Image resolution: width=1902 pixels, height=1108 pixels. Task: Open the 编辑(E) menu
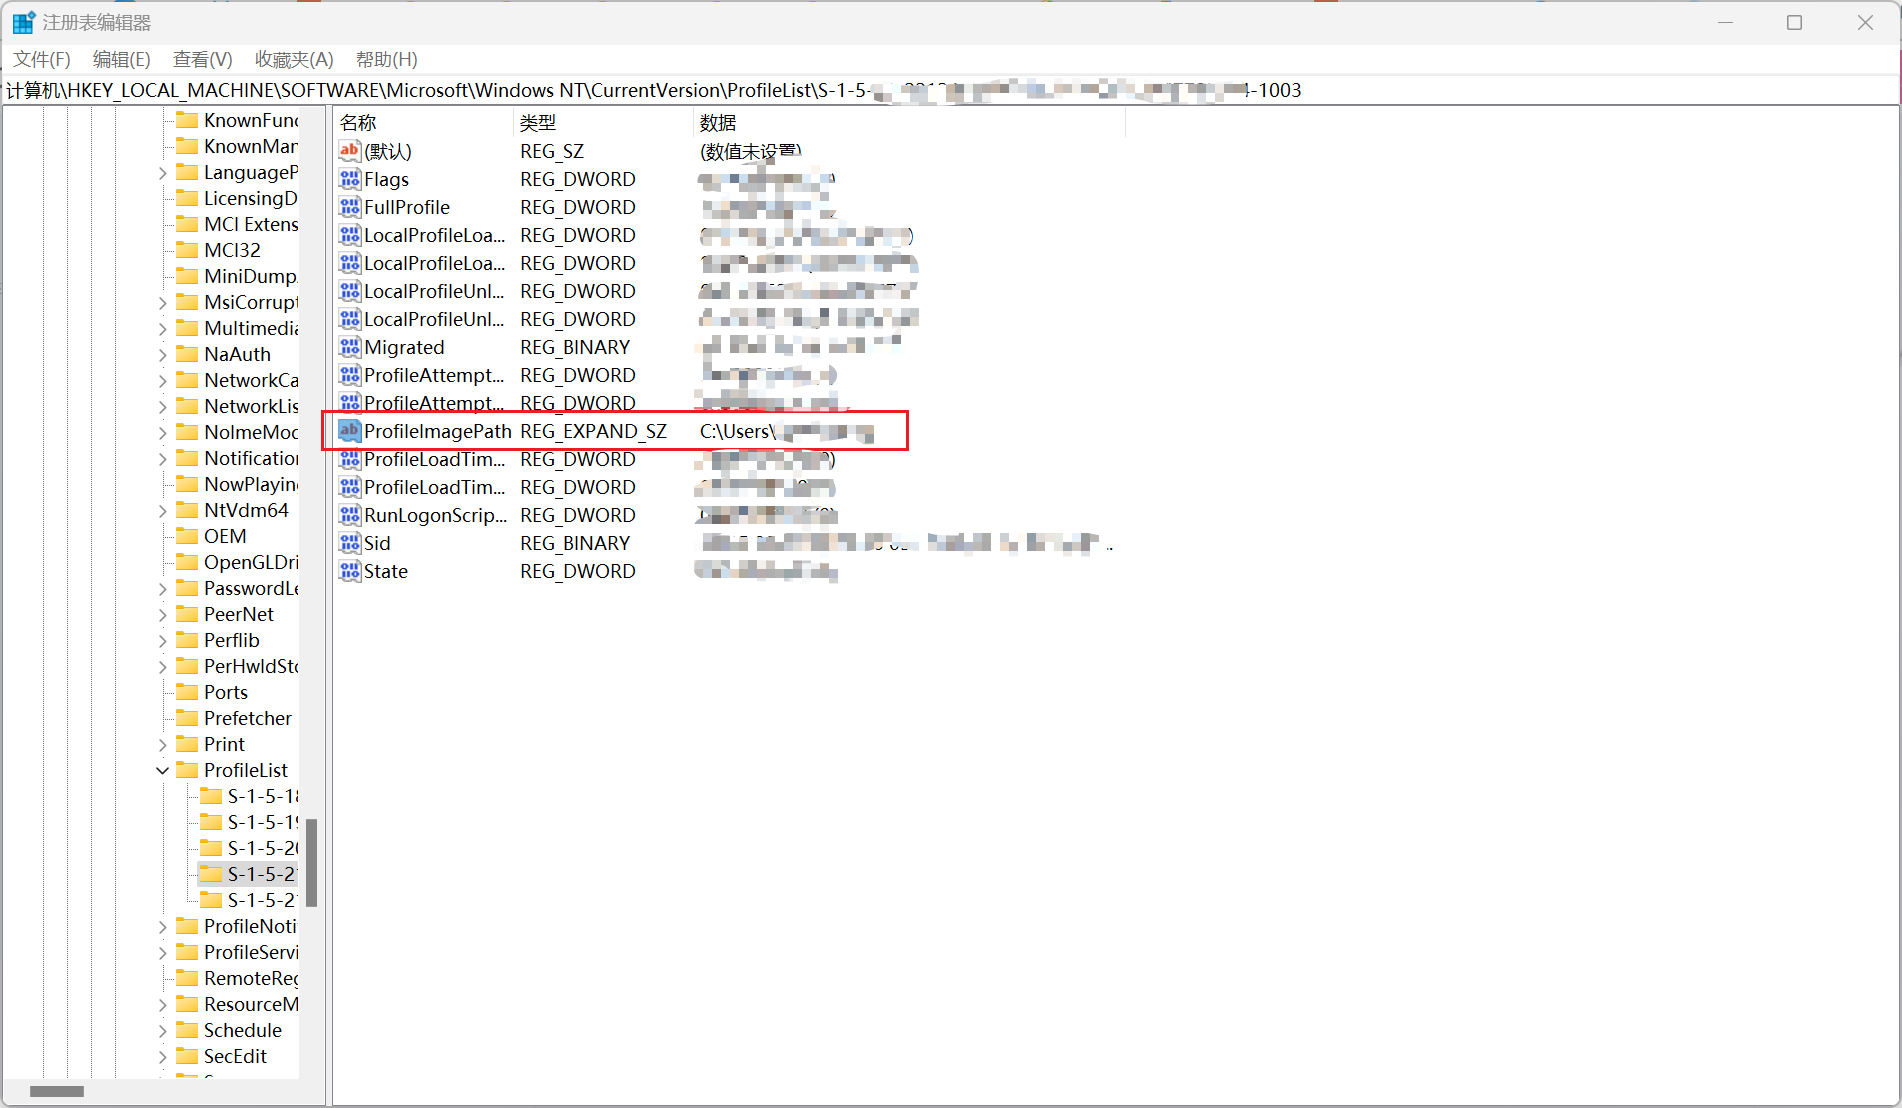(x=121, y=60)
